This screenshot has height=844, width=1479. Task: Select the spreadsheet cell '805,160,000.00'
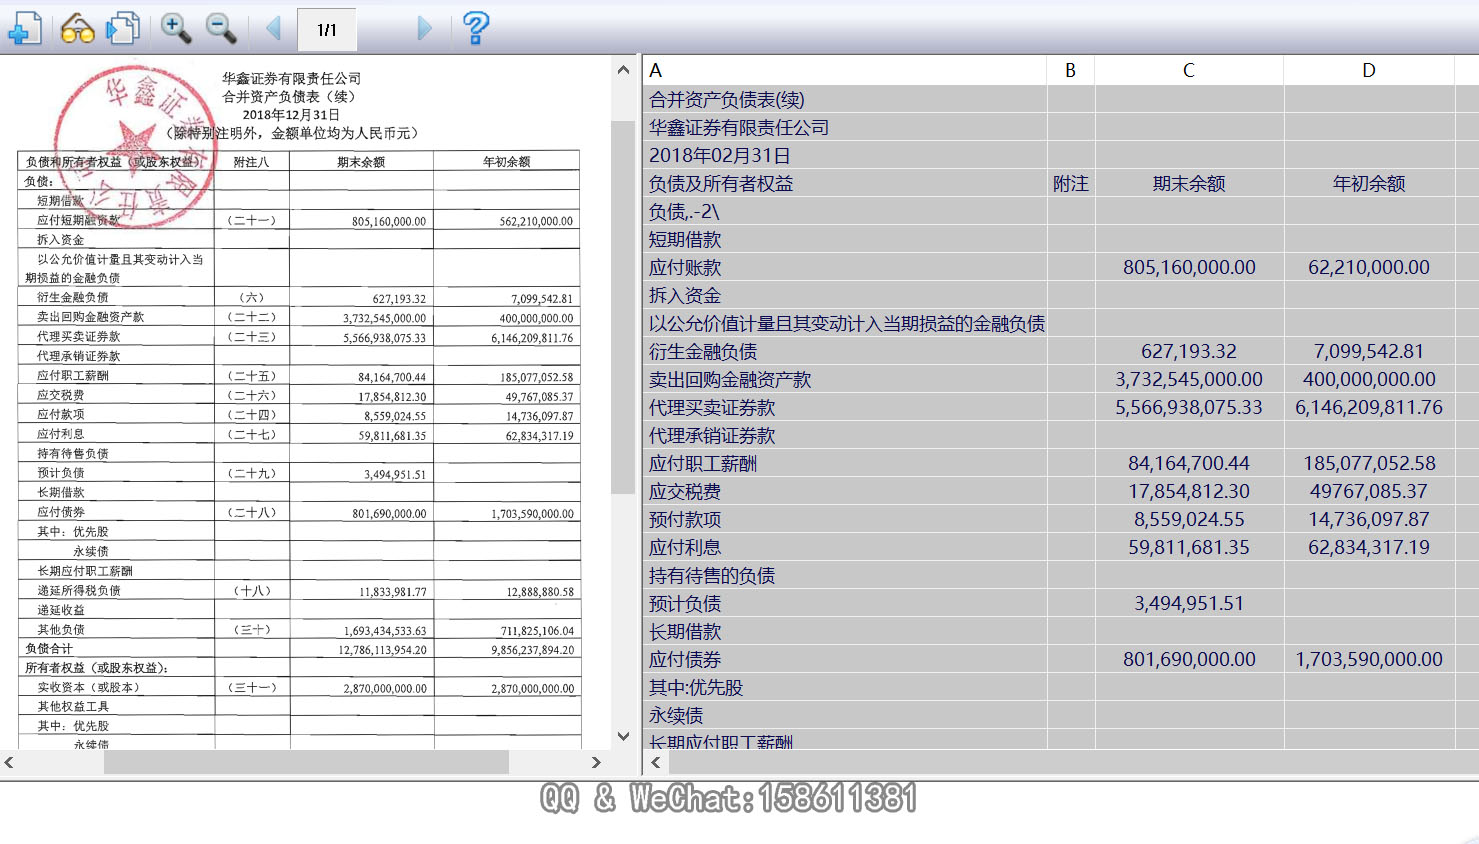pyautogui.click(x=1189, y=267)
